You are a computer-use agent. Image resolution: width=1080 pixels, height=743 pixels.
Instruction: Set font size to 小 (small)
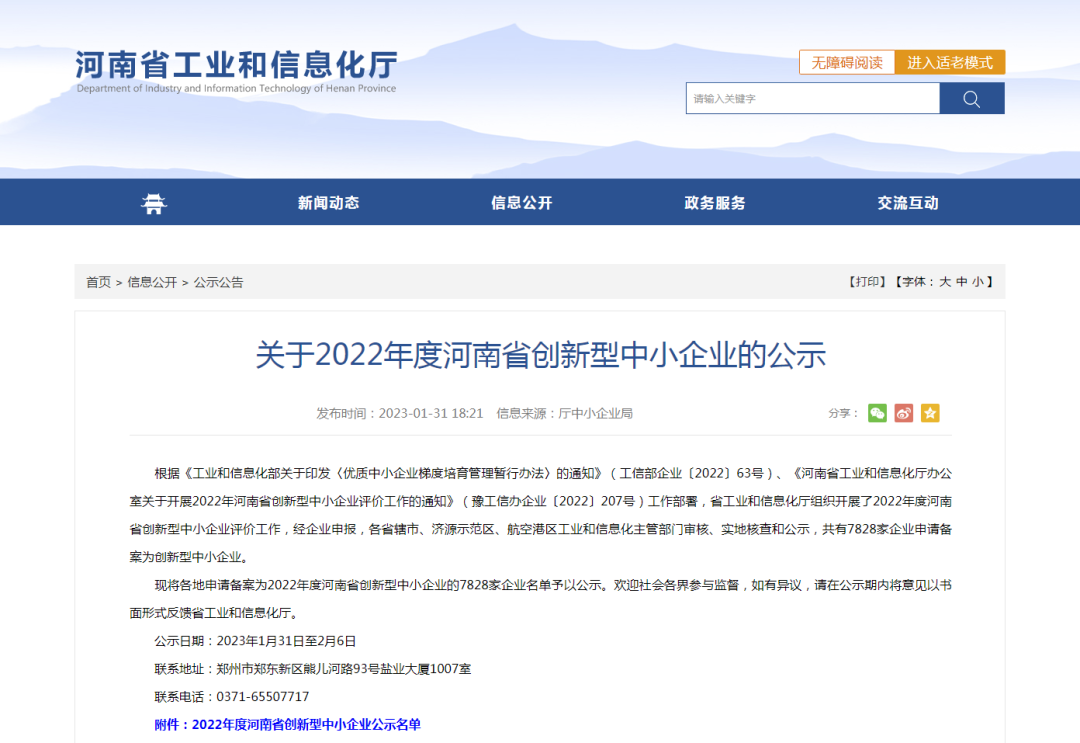point(977,282)
